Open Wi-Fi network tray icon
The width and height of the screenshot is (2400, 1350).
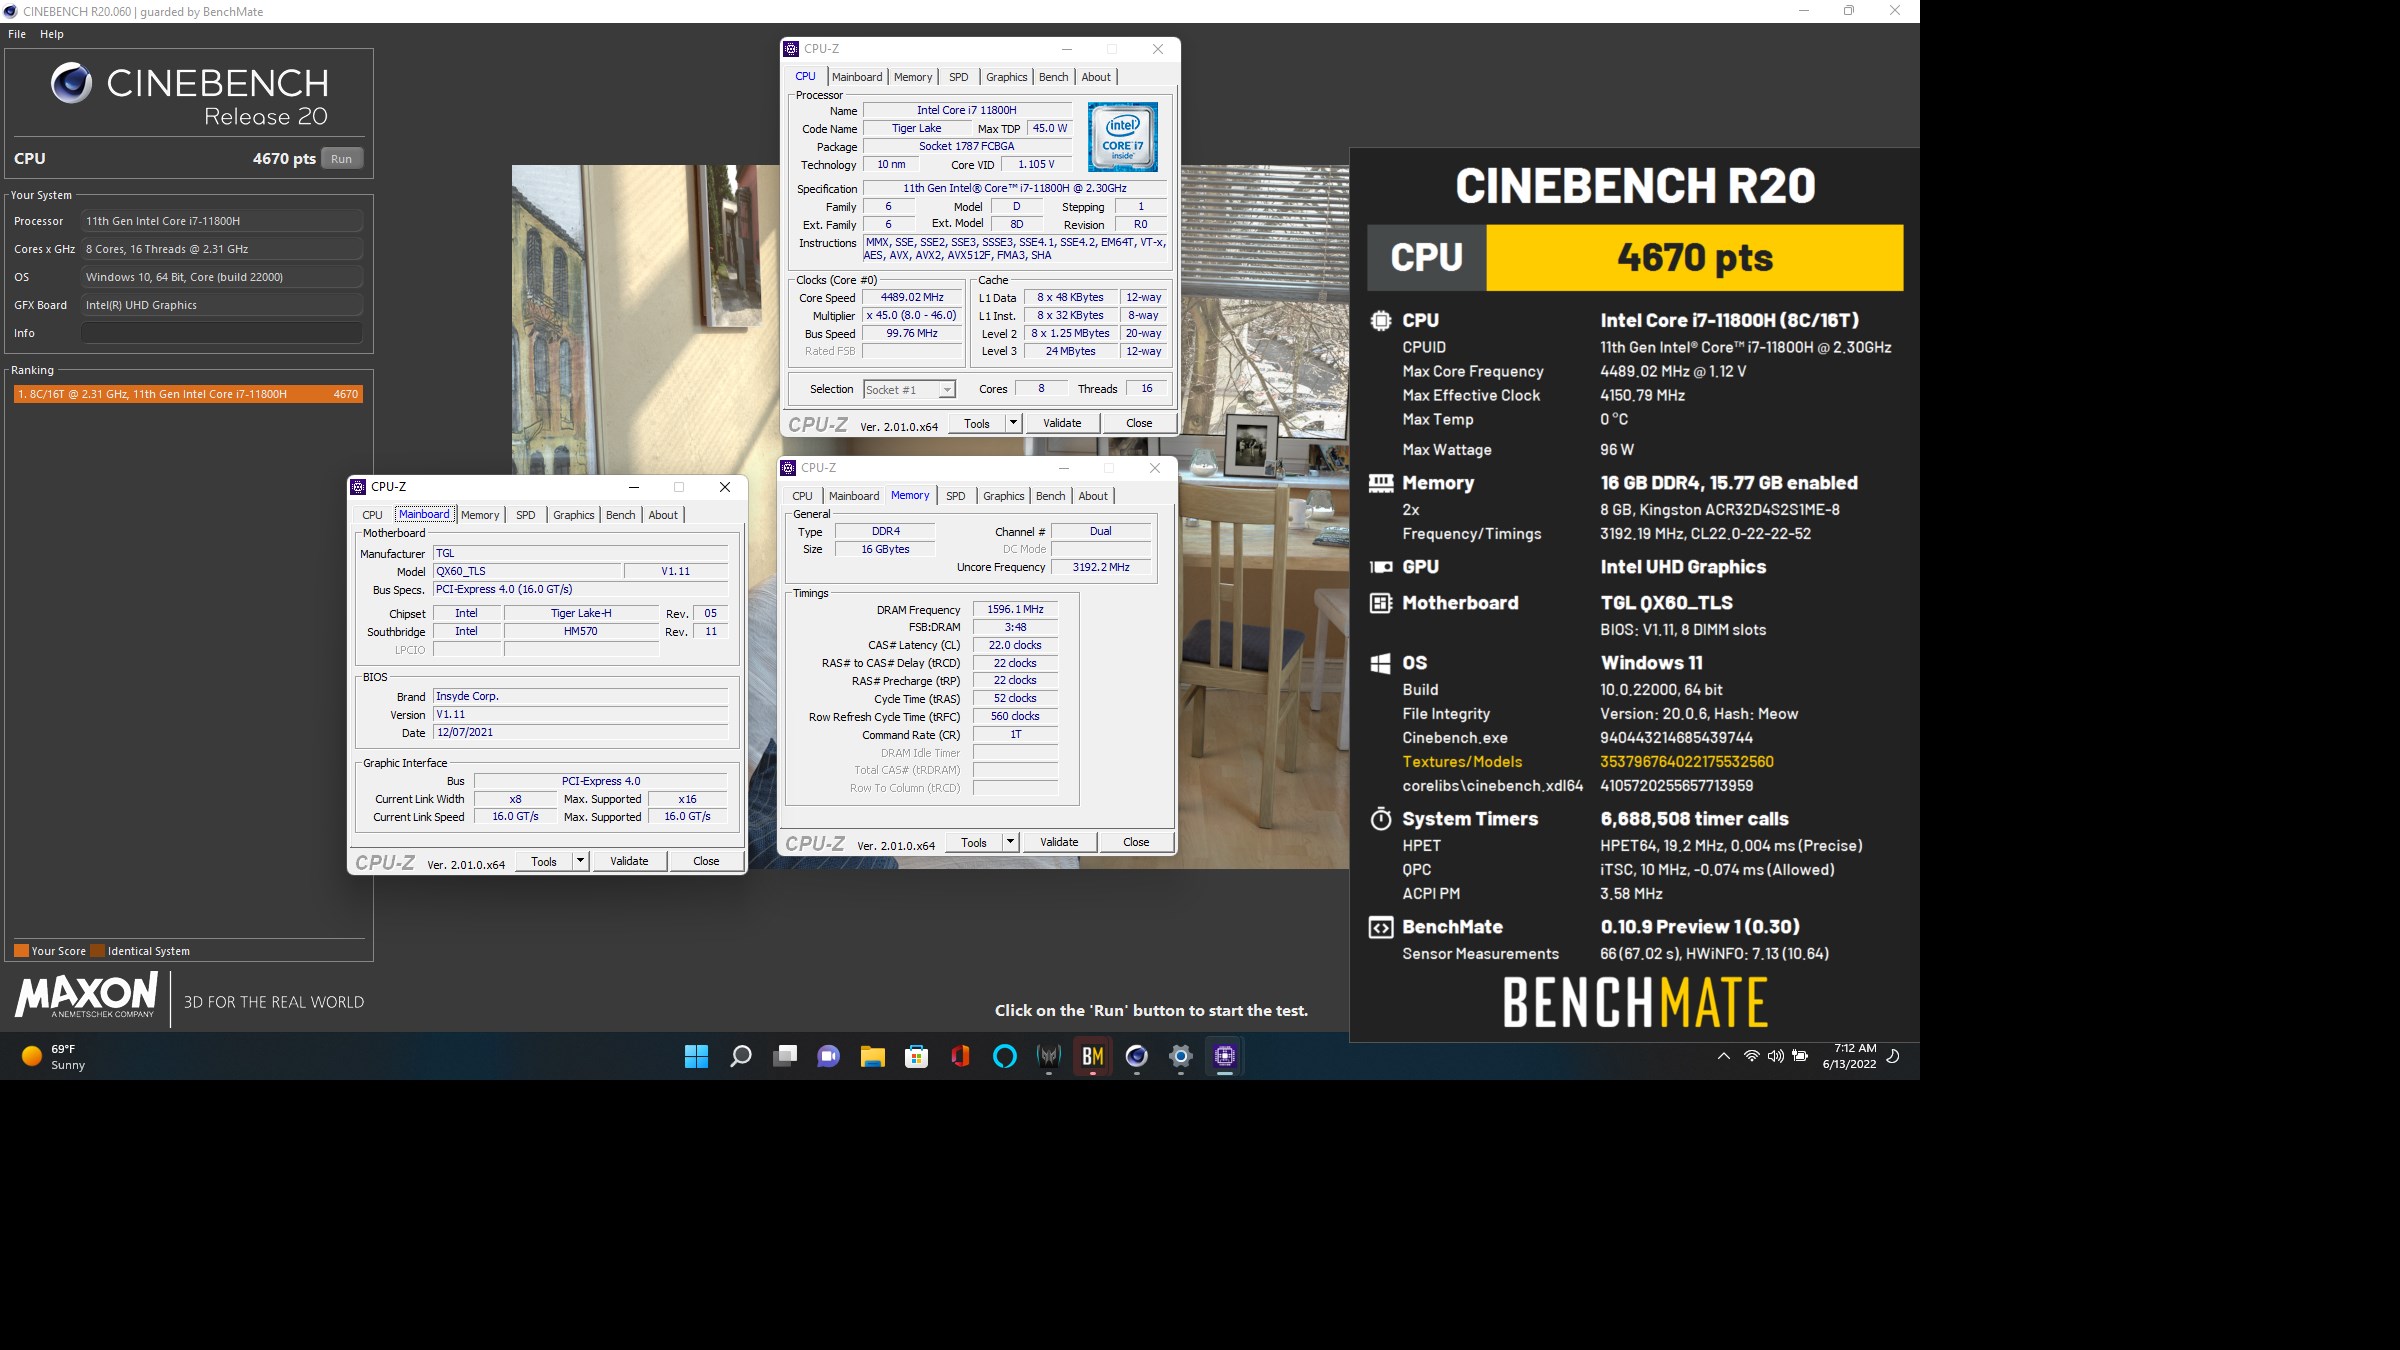(1751, 1056)
